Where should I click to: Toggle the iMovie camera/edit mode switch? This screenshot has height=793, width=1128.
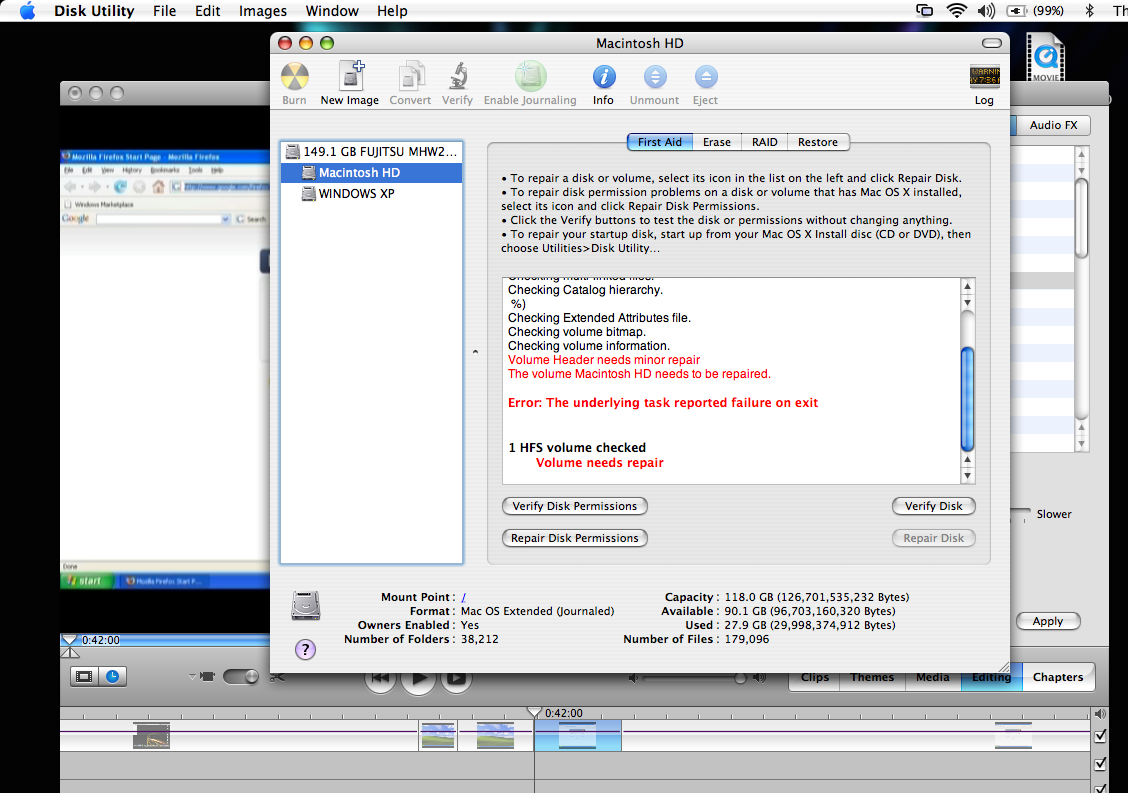(241, 676)
